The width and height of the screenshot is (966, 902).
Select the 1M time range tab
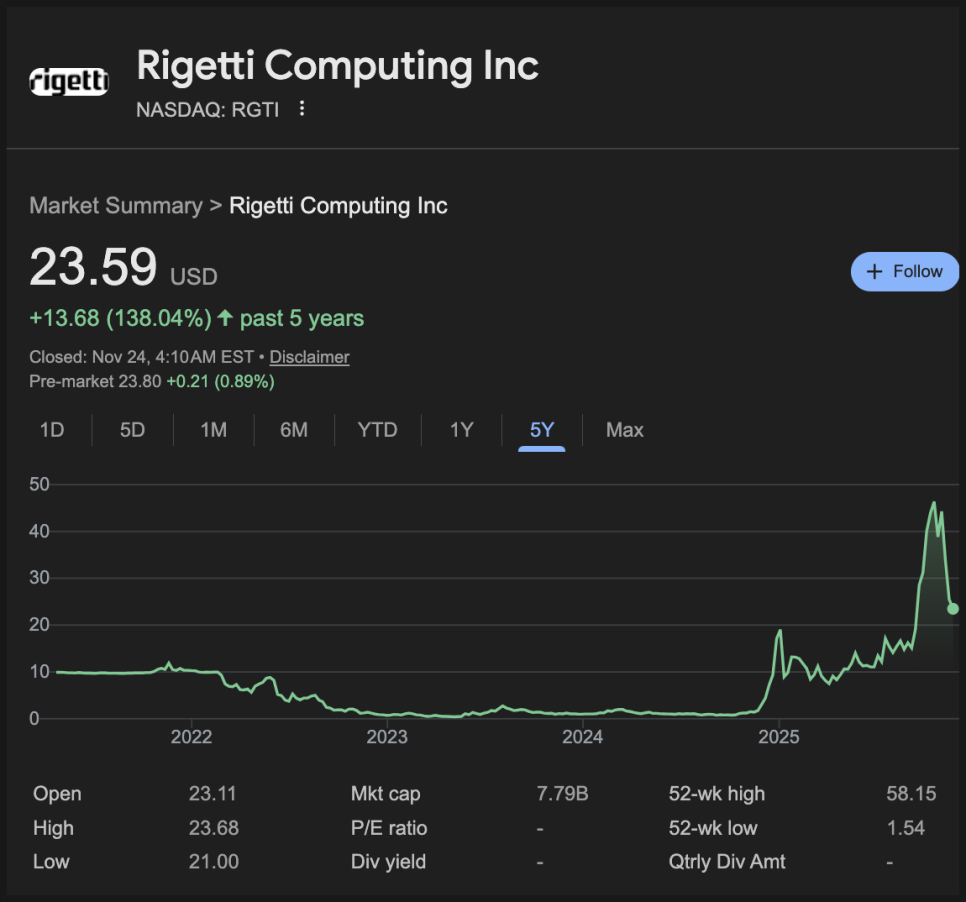pos(213,430)
